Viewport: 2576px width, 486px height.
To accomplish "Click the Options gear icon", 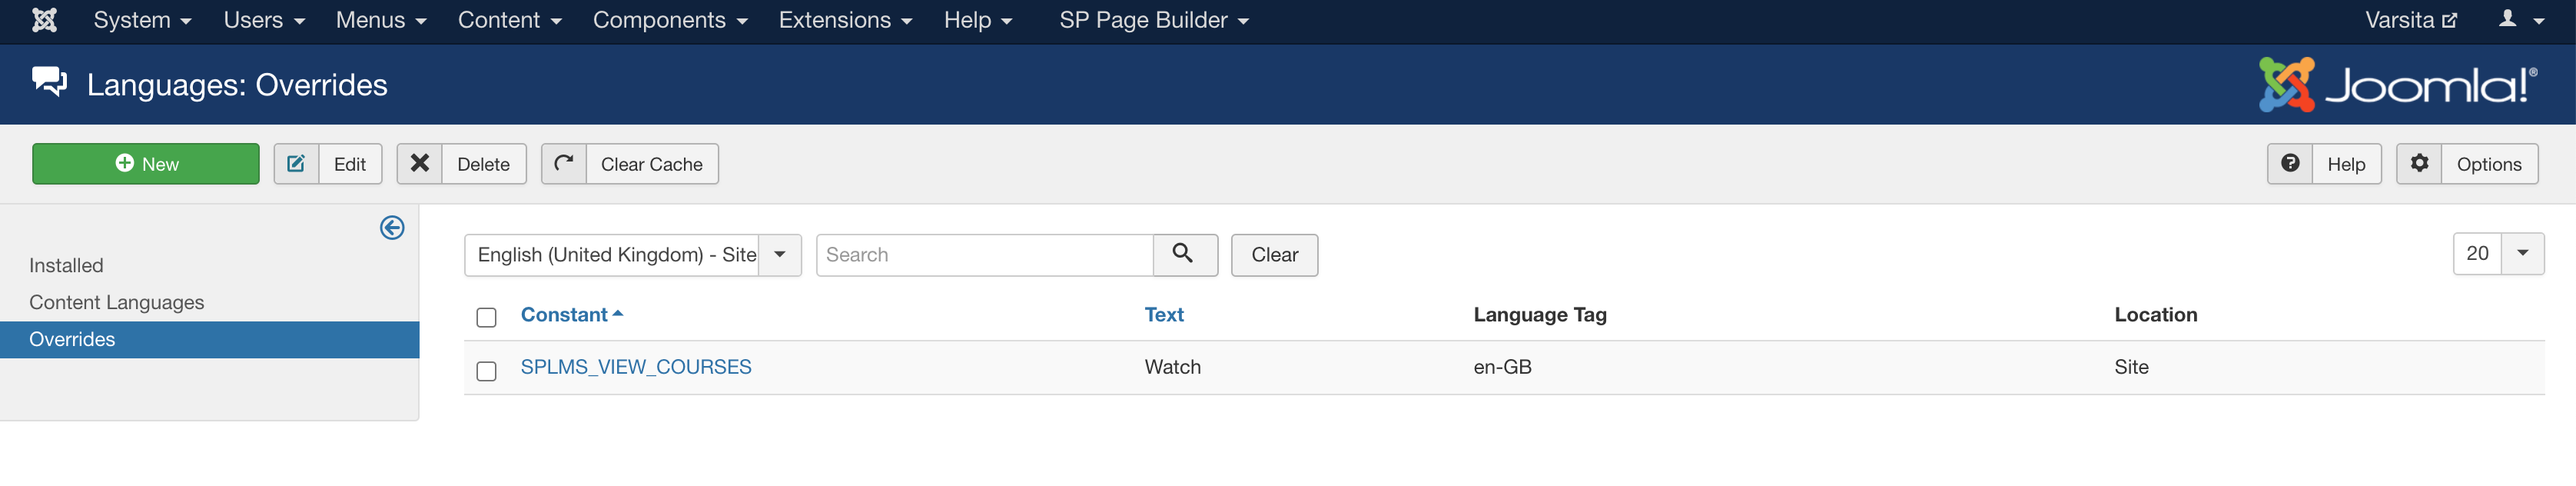I will pos(2419,164).
